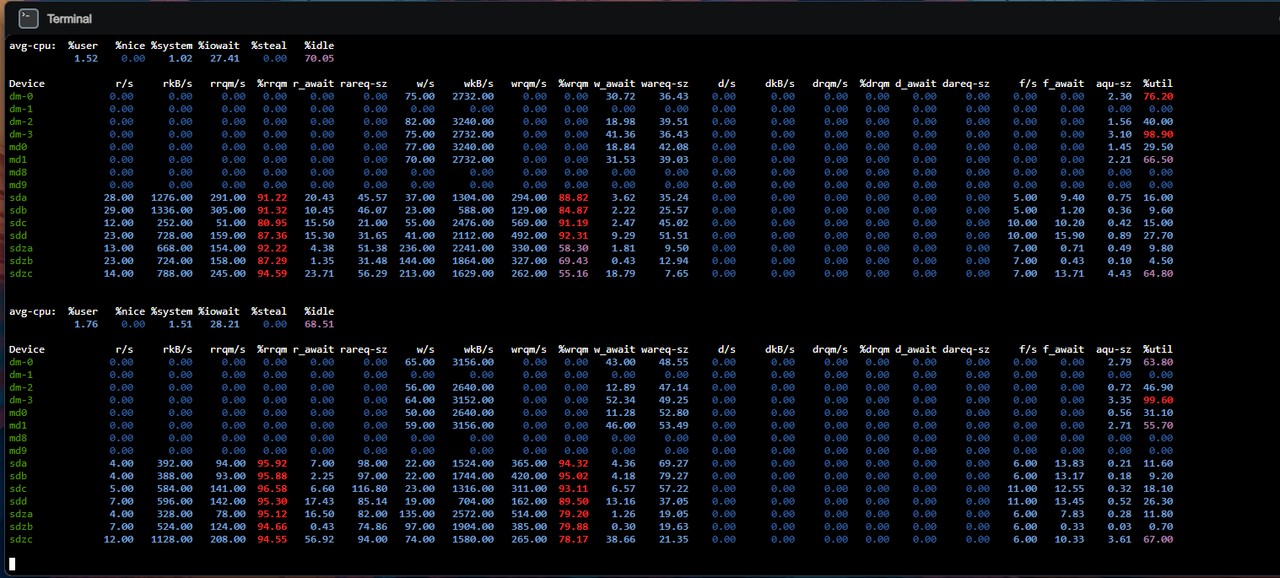Viewport: 1280px width, 578px height.
Task: Click the w/s value 236.00
Action: (x=417, y=248)
